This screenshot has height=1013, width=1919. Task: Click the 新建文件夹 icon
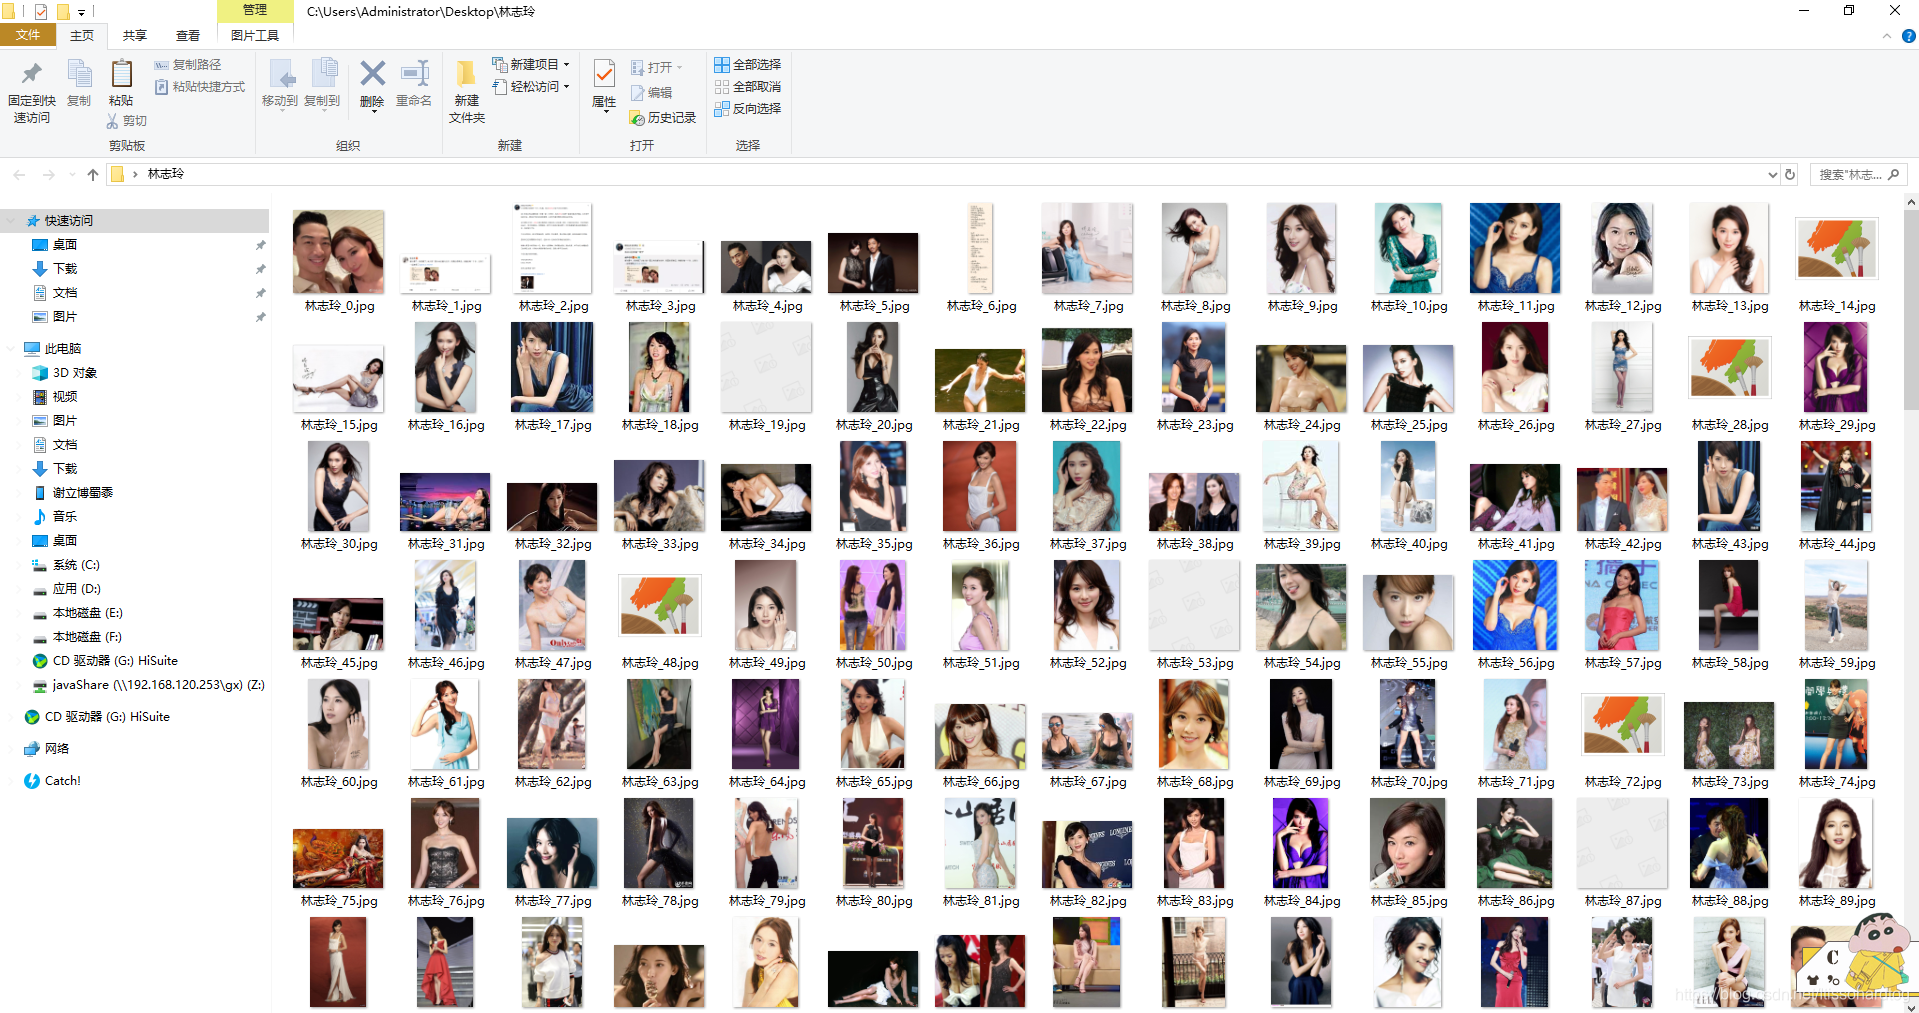(466, 74)
